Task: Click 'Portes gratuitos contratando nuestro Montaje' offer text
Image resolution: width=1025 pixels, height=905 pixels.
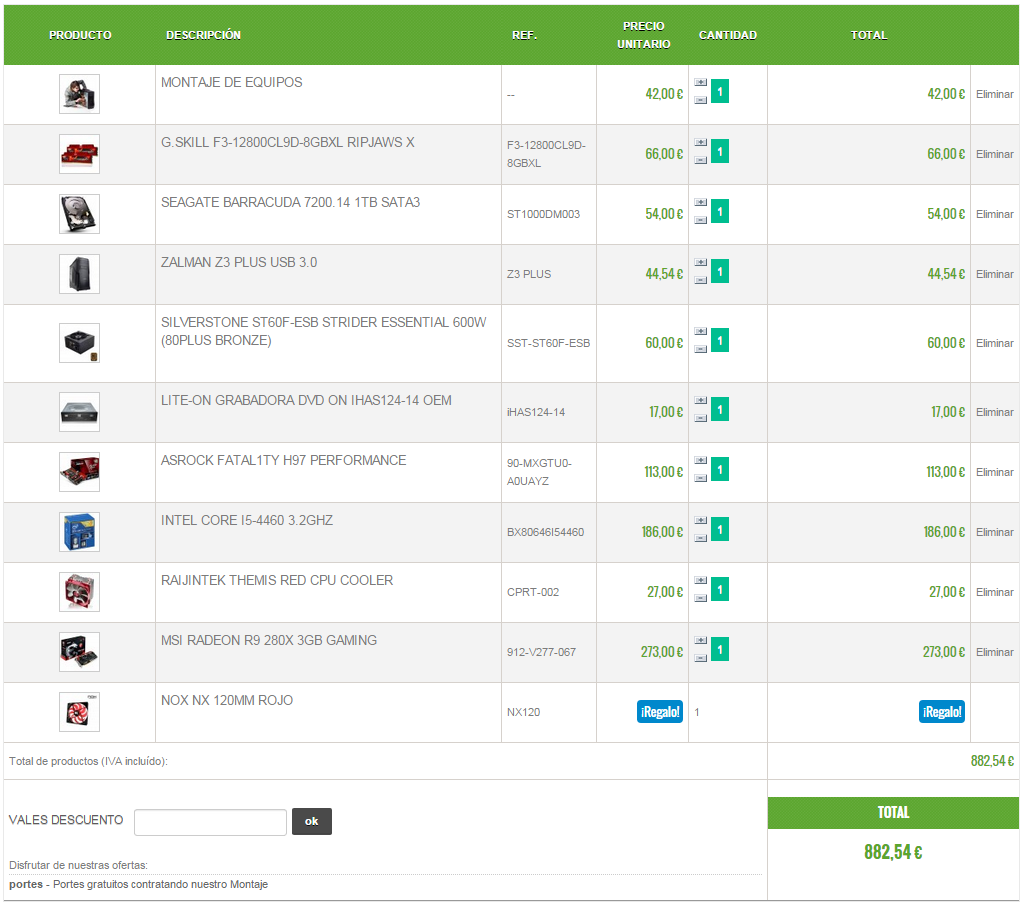Action: click(x=160, y=885)
